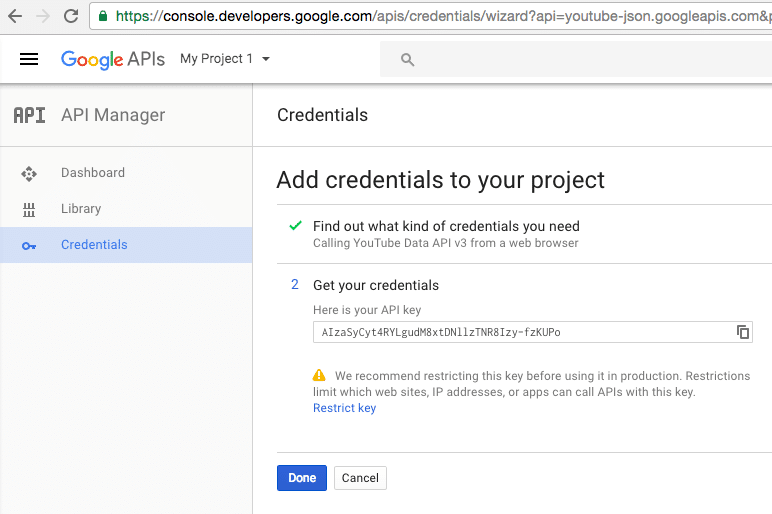Select Credentials in the sidebar

tap(126, 245)
